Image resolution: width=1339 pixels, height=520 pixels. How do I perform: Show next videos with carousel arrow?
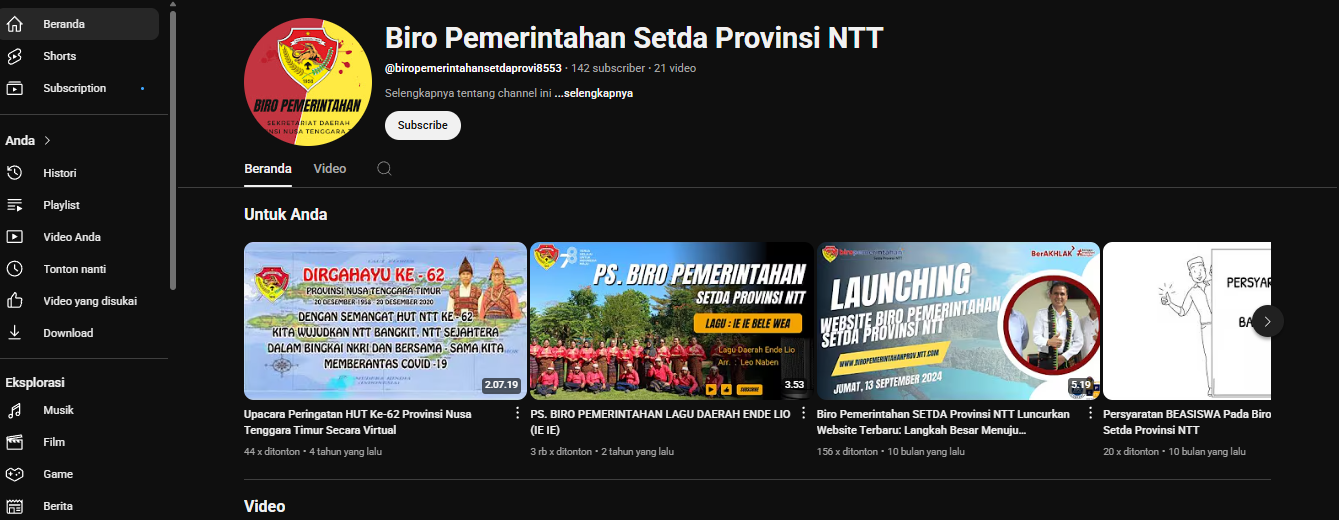(x=1267, y=321)
